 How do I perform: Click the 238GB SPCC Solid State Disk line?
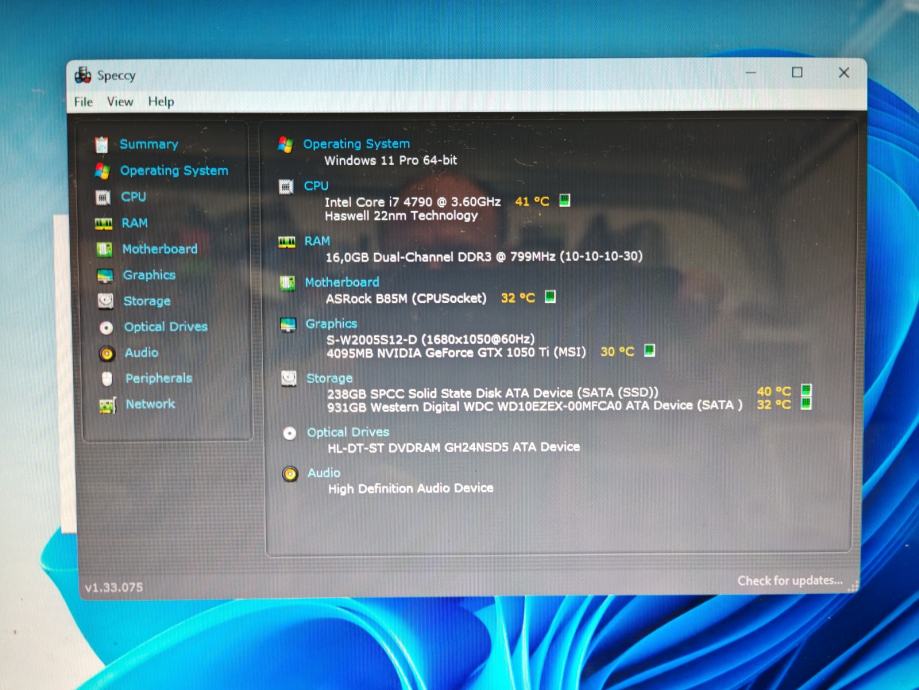(493, 393)
